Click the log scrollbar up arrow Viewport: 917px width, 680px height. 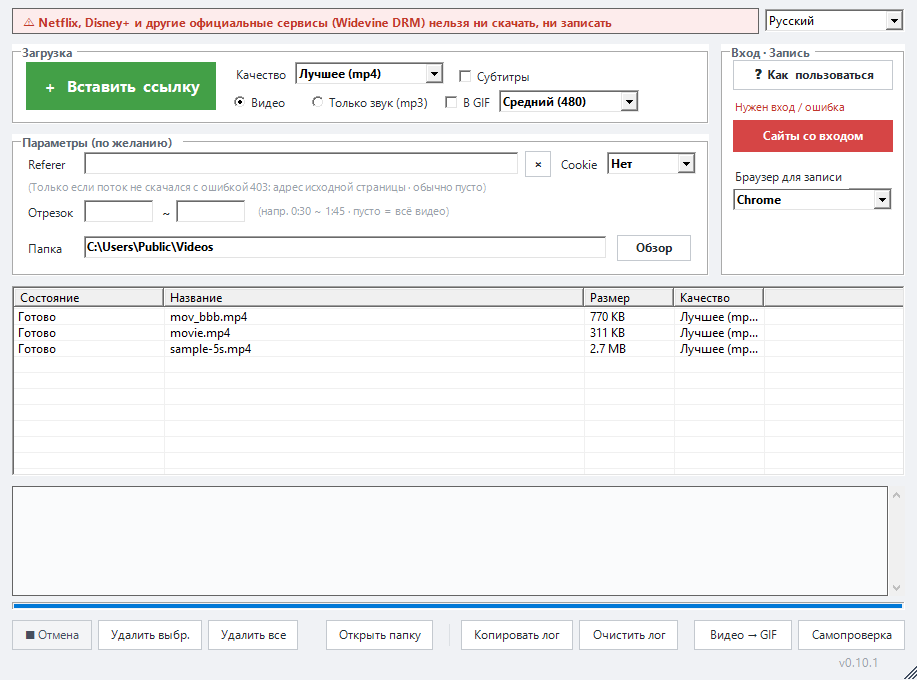tap(896, 495)
